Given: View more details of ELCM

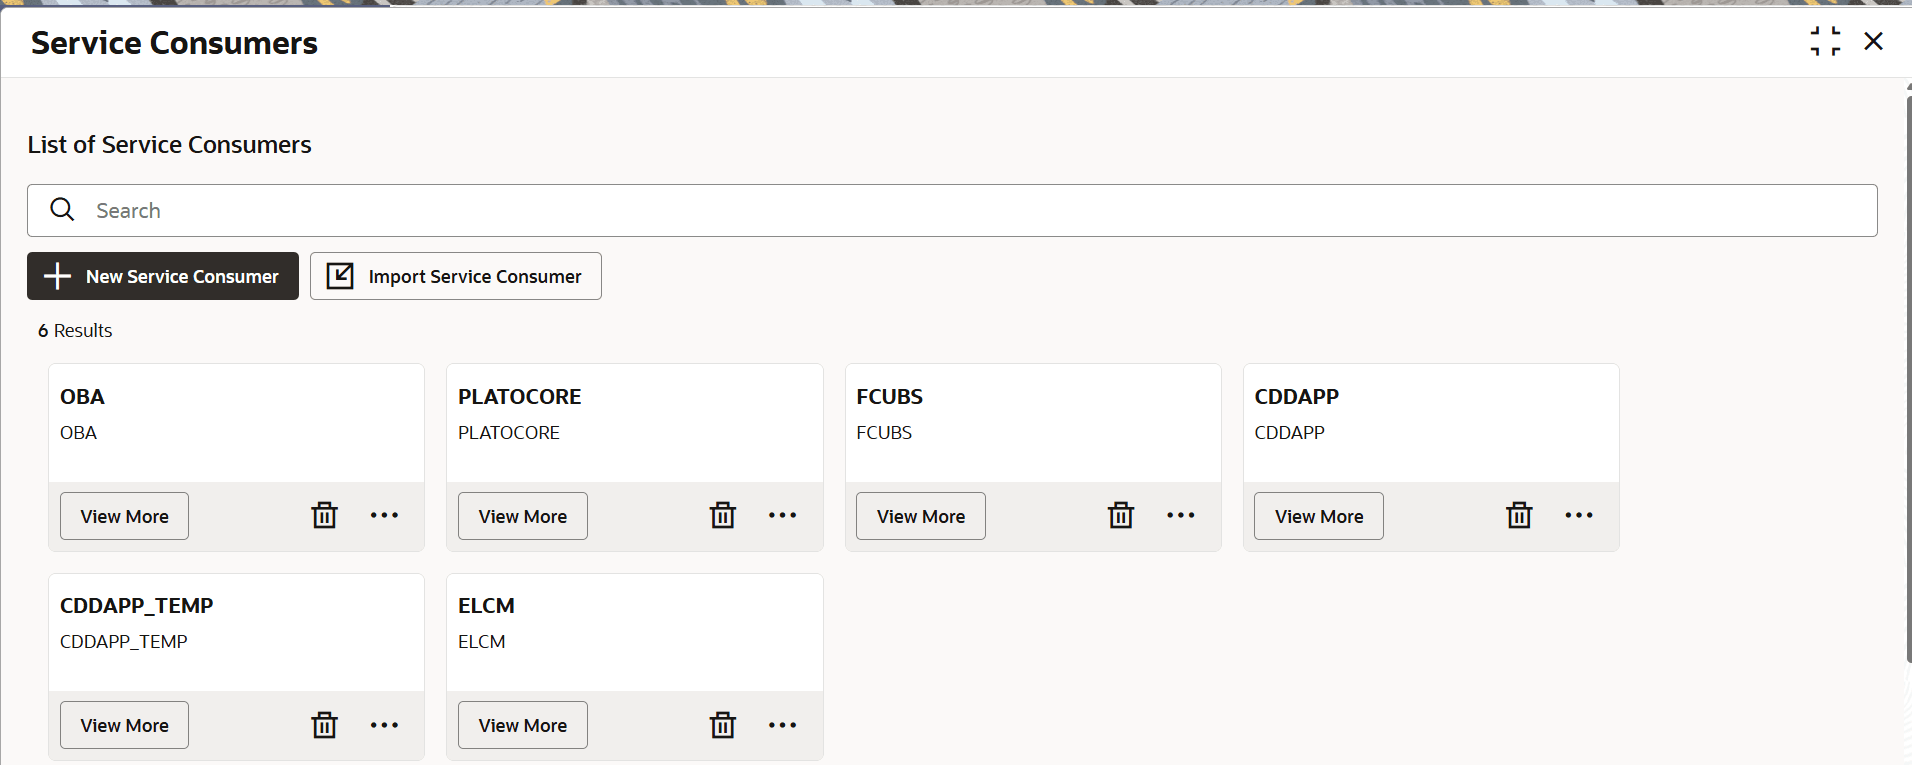Looking at the screenshot, I should 523,725.
